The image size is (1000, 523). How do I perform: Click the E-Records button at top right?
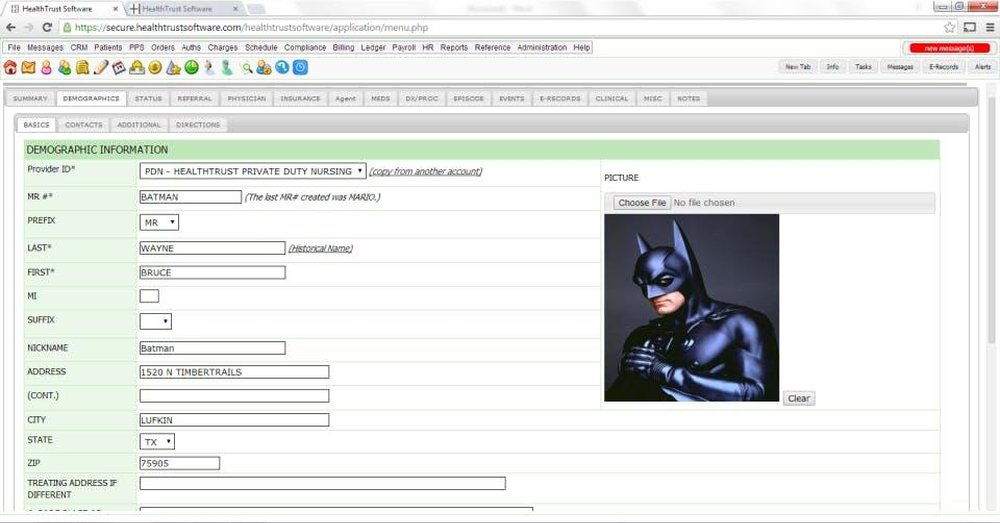[x=943, y=67]
